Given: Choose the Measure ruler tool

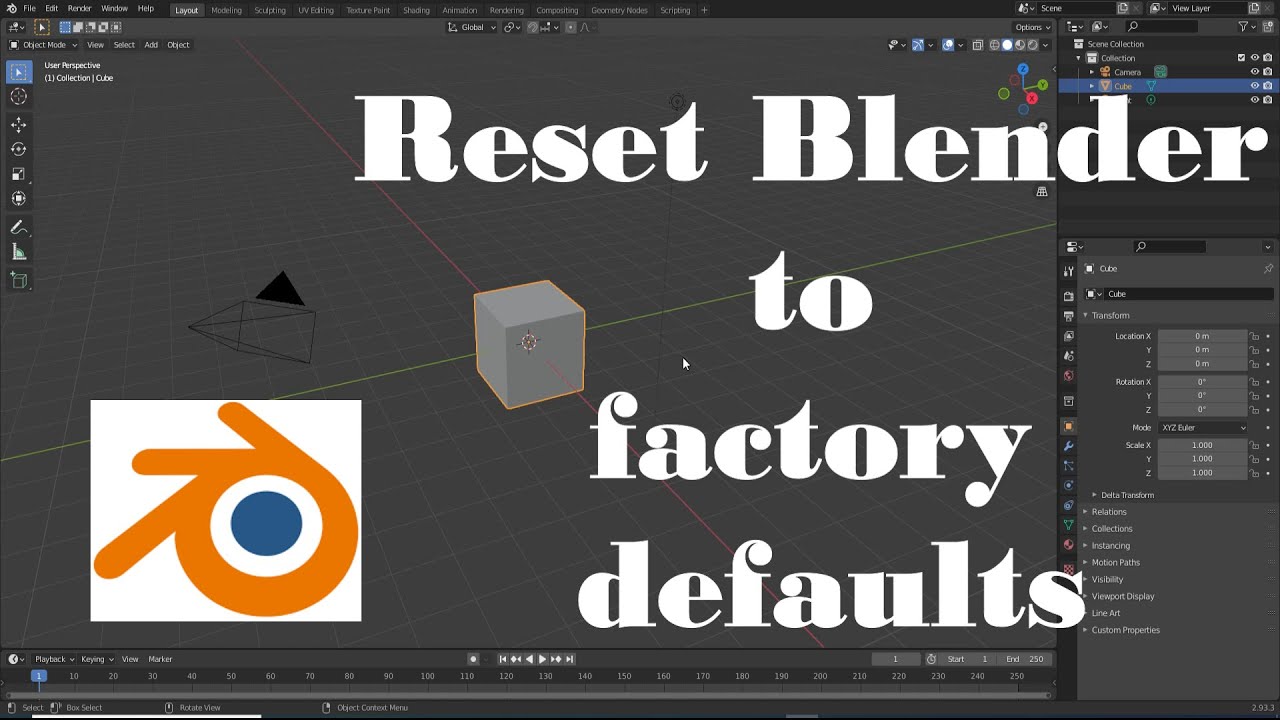Looking at the screenshot, I should [x=18, y=253].
